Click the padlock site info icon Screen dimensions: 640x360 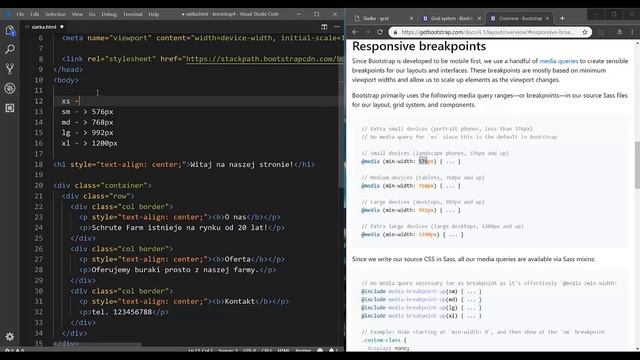click(x=395, y=32)
